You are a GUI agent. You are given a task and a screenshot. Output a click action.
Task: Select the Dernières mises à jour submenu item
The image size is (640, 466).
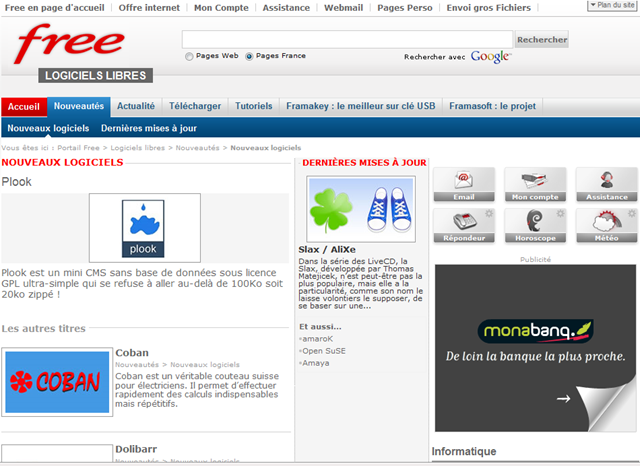point(149,128)
